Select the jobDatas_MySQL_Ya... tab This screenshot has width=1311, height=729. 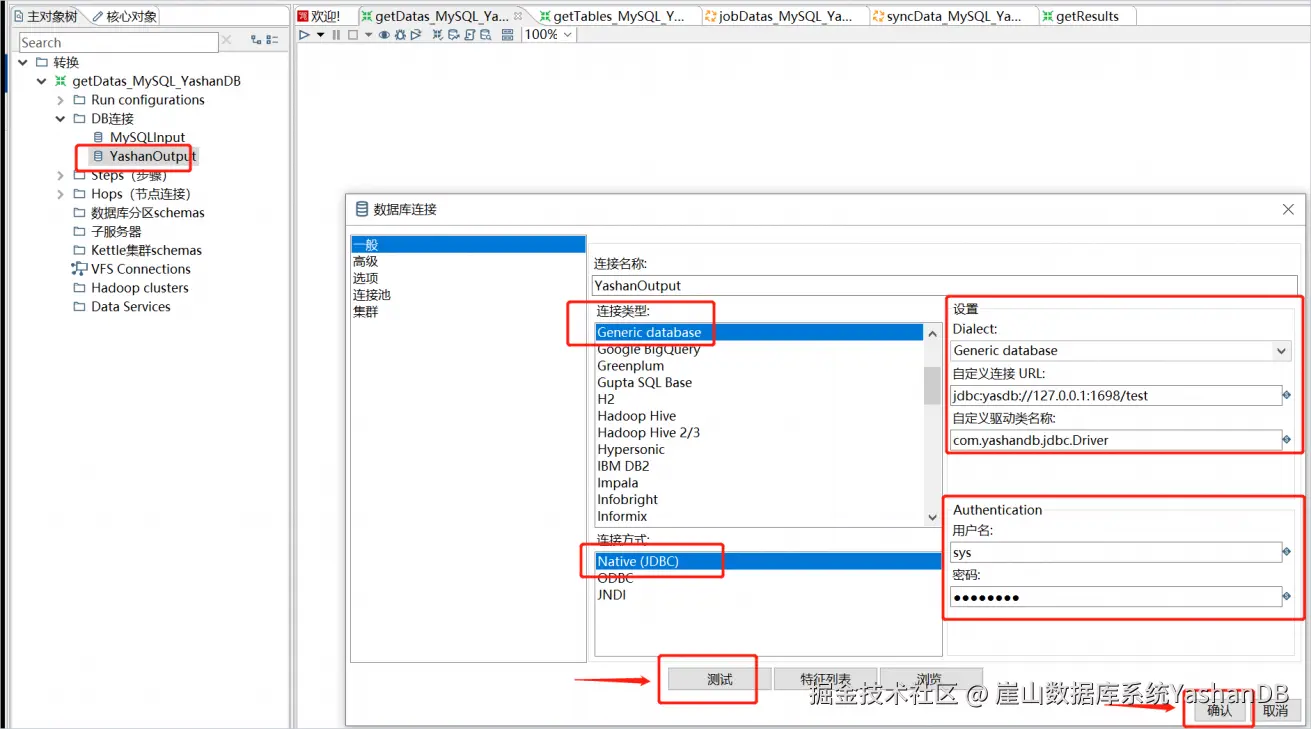(778, 16)
